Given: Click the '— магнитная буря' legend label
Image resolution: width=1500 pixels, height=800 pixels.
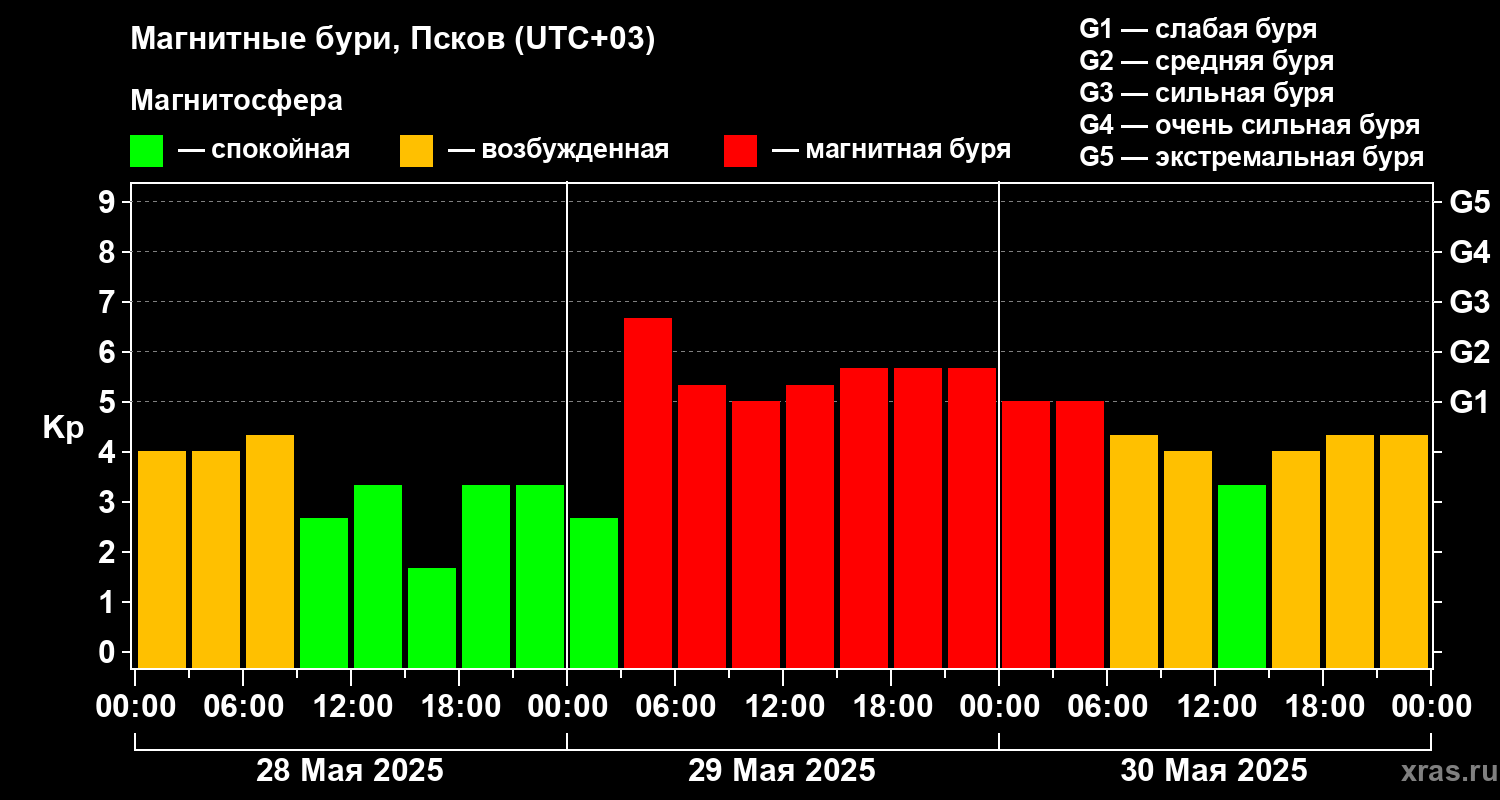Looking at the screenshot, I should point(892,150).
